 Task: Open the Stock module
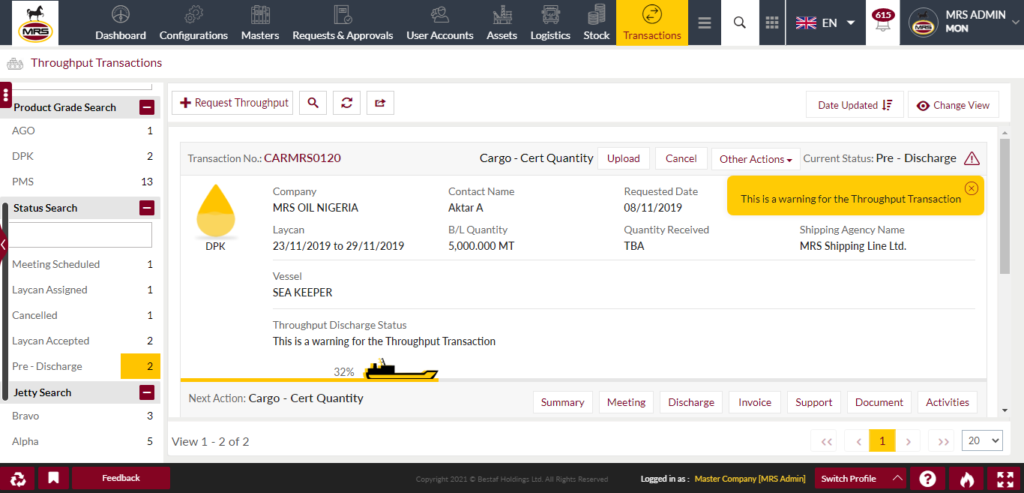point(596,23)
